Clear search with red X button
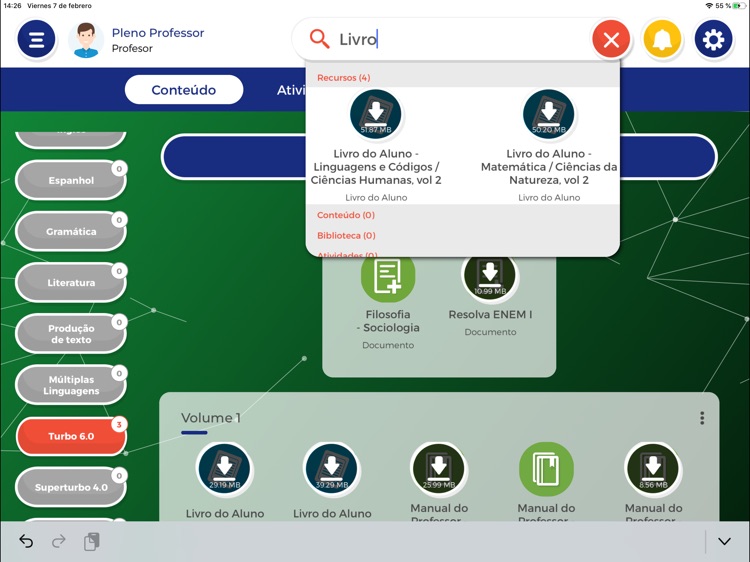Viewport: 750px width, 562px height. 611,39
